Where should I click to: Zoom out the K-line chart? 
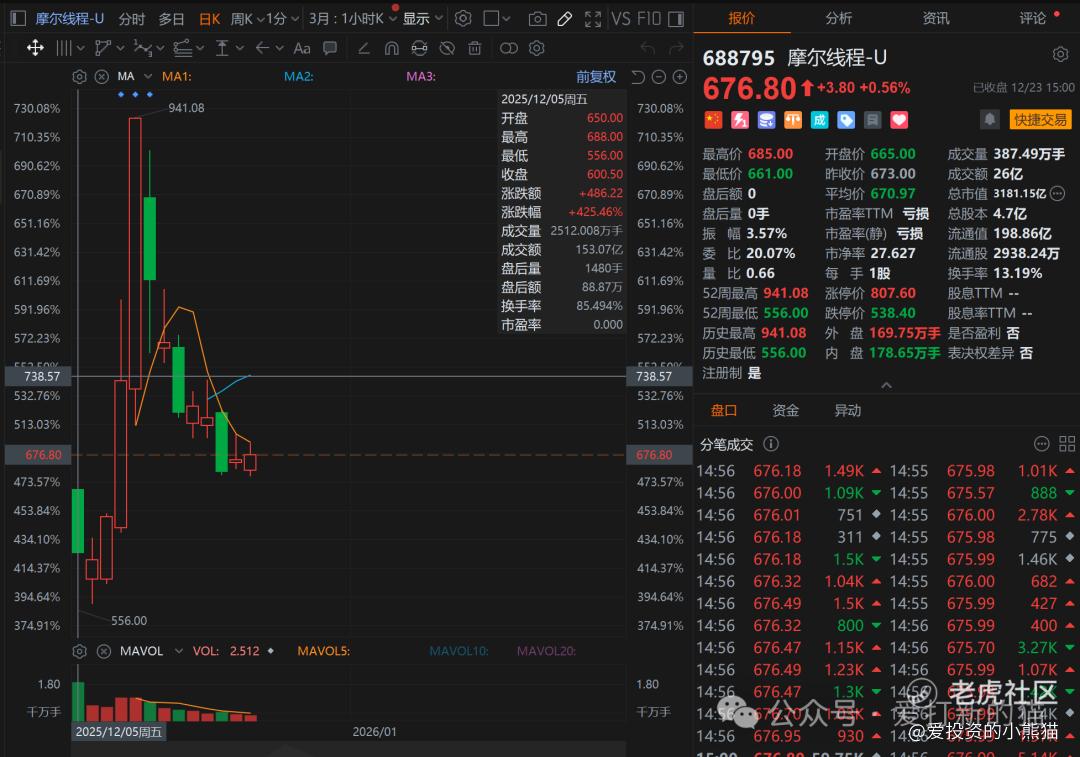point(658,76)
